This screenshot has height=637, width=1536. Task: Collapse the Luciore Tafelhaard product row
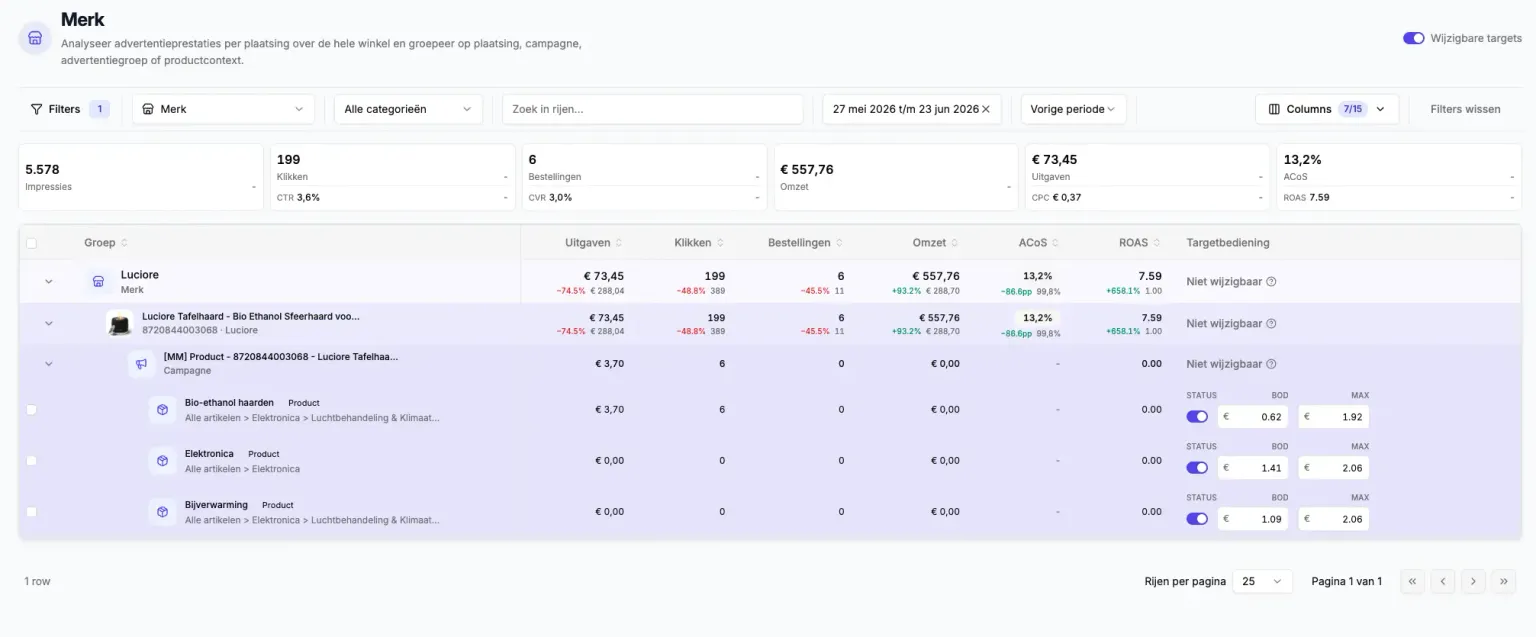(x=48, y=324)
